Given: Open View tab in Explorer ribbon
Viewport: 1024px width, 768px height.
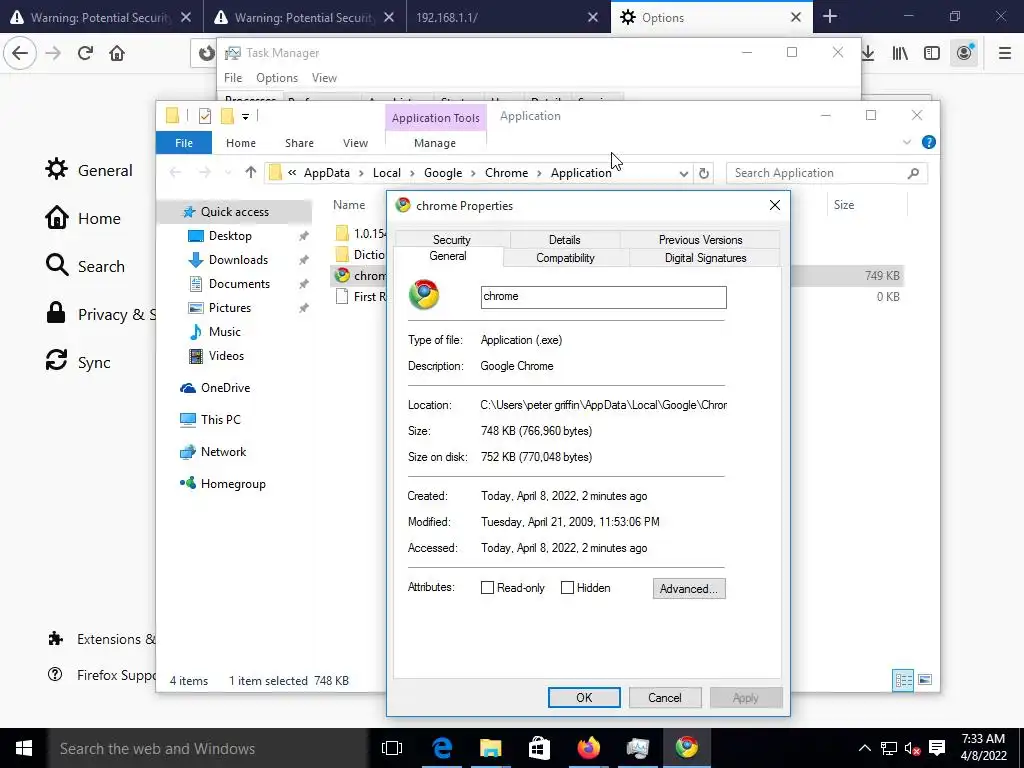Looking at the screenshot, I should [355, 142].
